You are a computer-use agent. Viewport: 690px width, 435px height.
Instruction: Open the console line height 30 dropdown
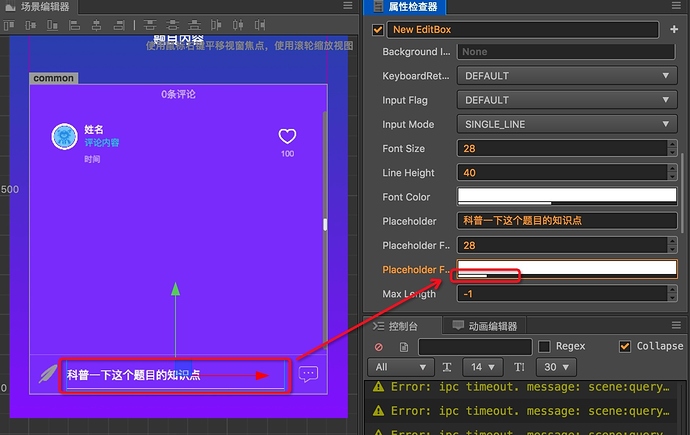coord(556,367)
